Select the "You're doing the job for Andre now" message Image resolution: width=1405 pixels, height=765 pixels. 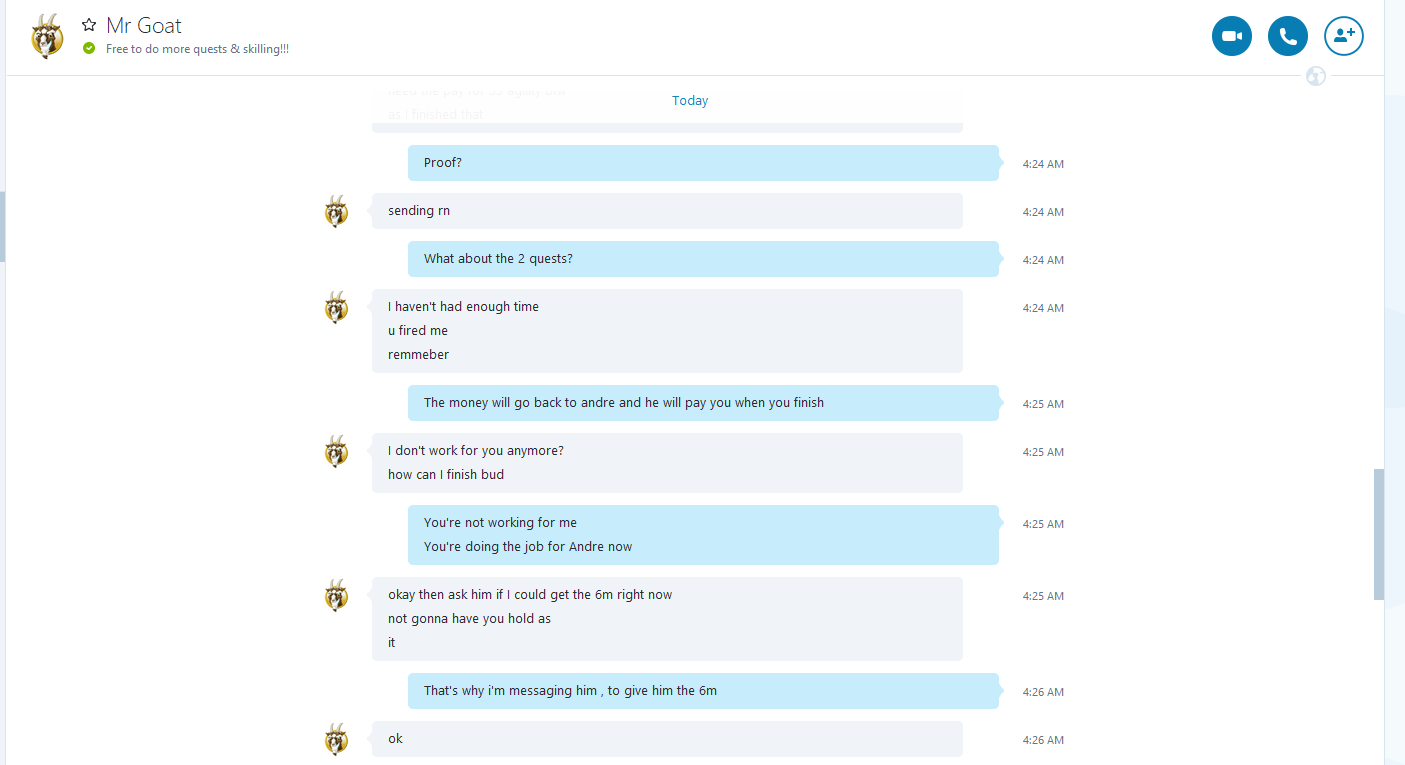[528, 547]
